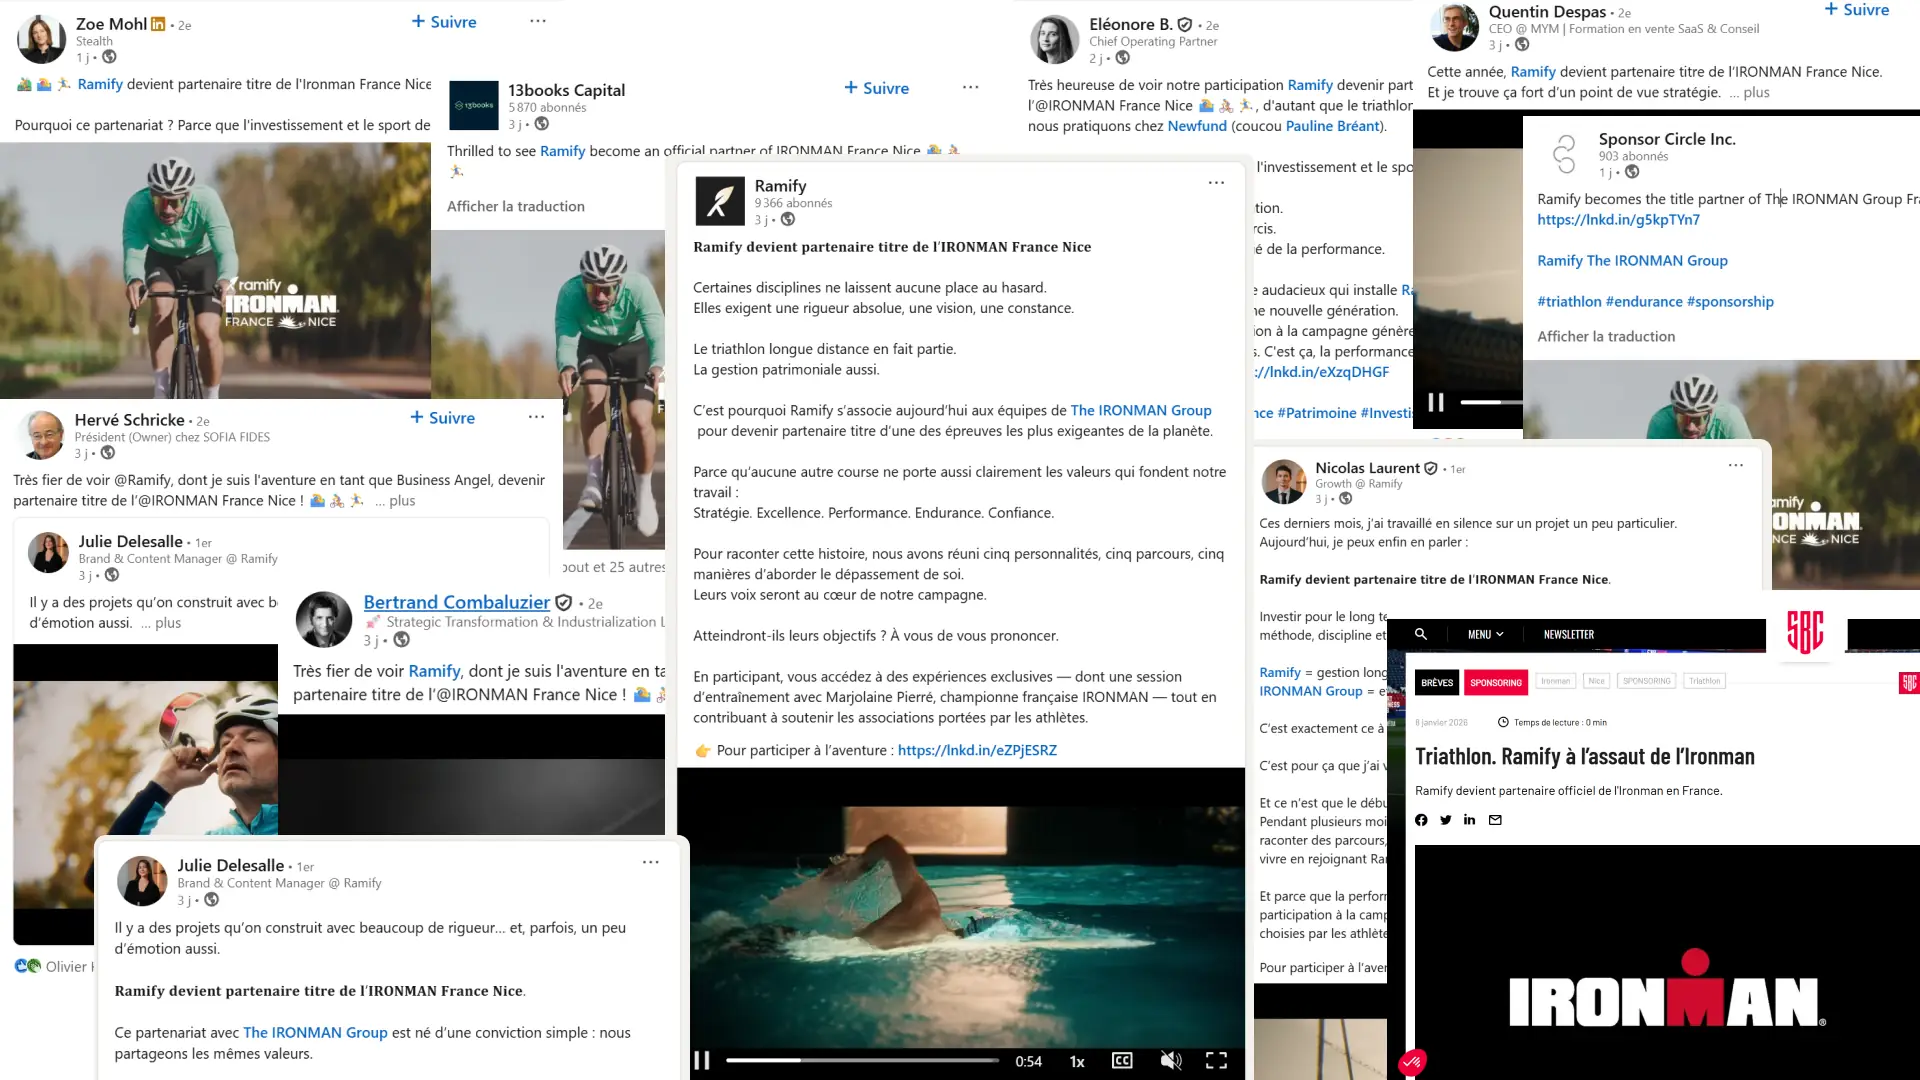
Task: Share the article via the Twitter icon
Action: pos(1445,820)
